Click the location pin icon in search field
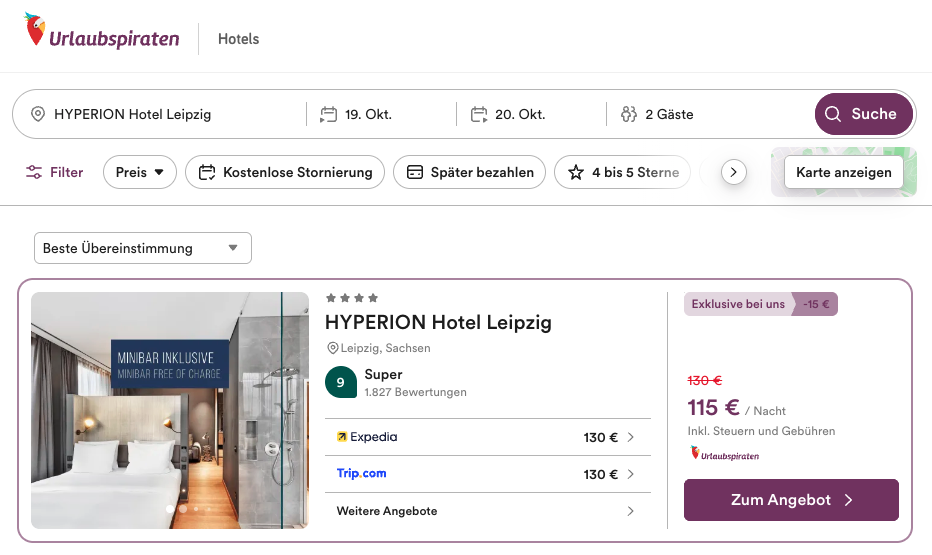 pos(38,114)
